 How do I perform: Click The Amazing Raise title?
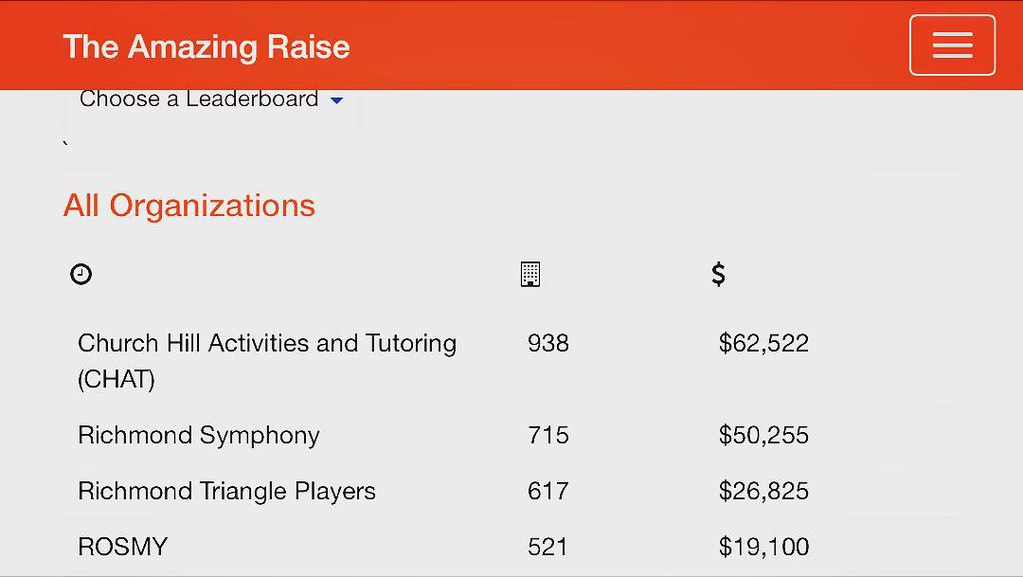tap(206, 46)
